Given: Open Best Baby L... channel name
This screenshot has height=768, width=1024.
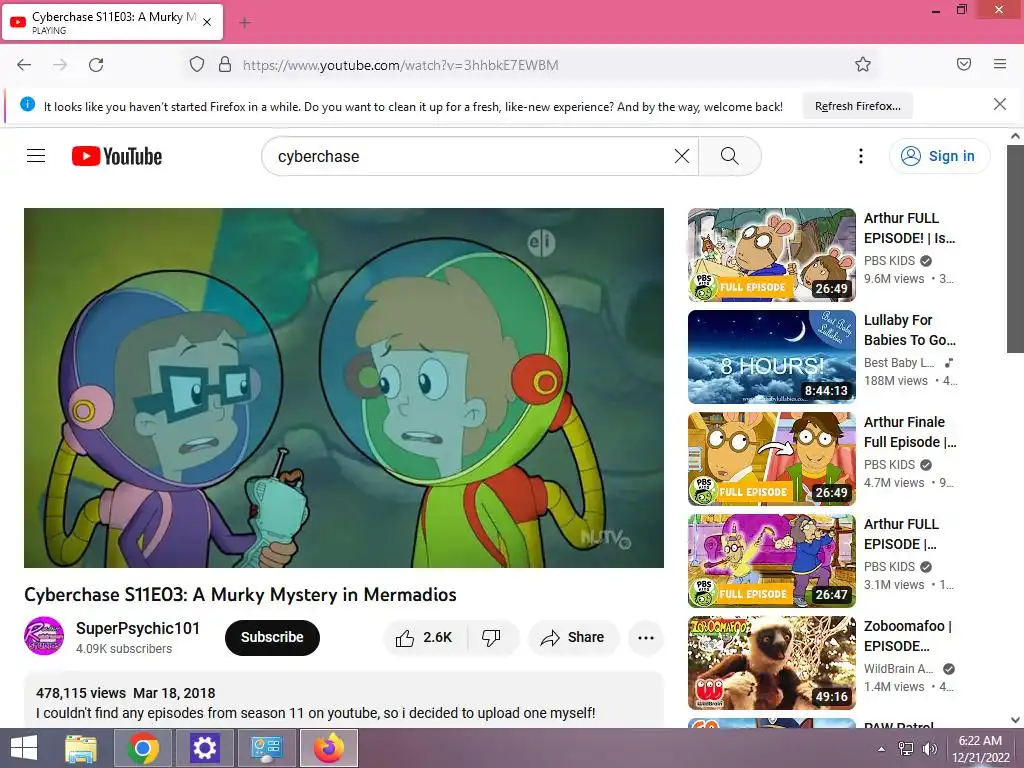Looking at the screenshot, I should pyautogui.click(x=899, y=362).
